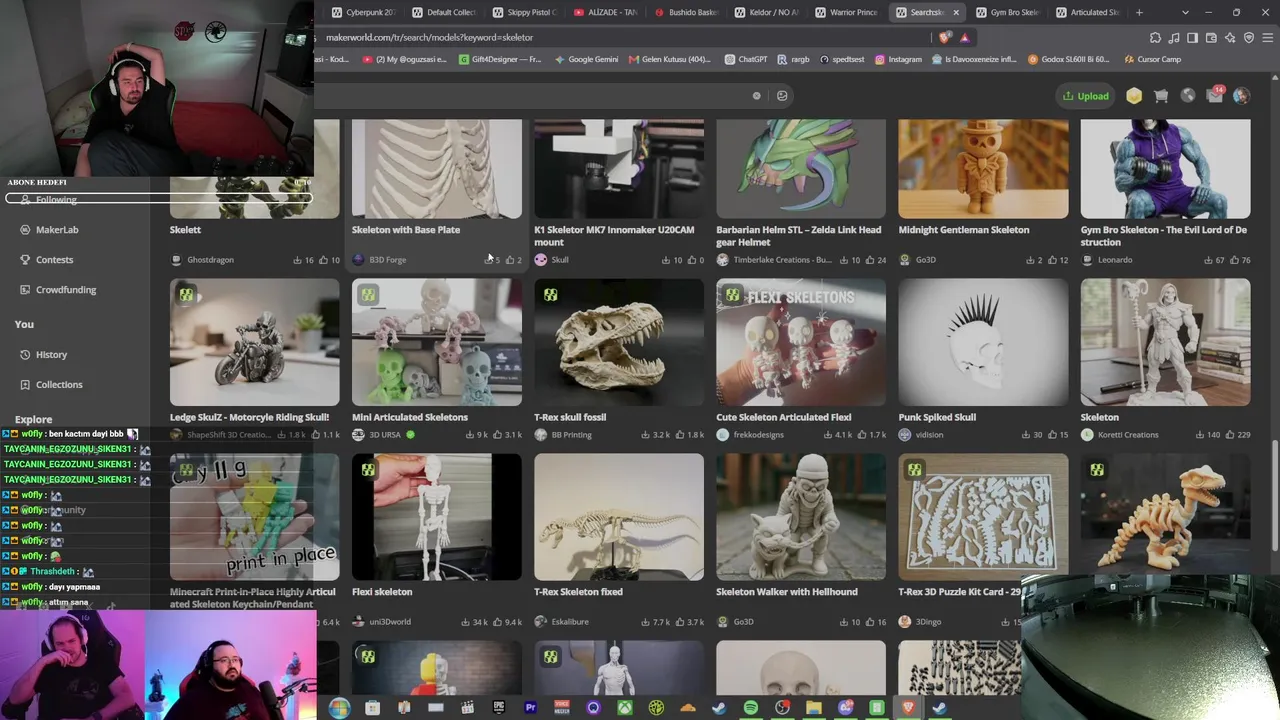Like the Skeleton with Base Plate model

coord(513,260)
